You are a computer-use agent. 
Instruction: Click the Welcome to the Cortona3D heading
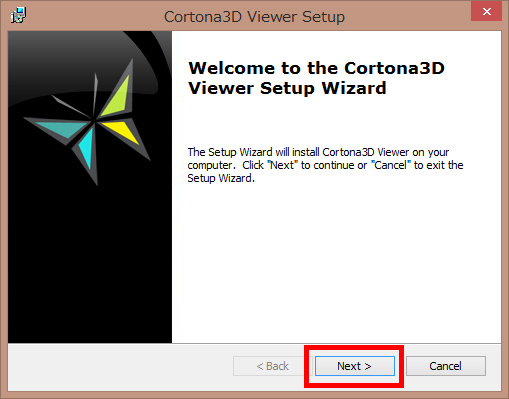point(316,68)
